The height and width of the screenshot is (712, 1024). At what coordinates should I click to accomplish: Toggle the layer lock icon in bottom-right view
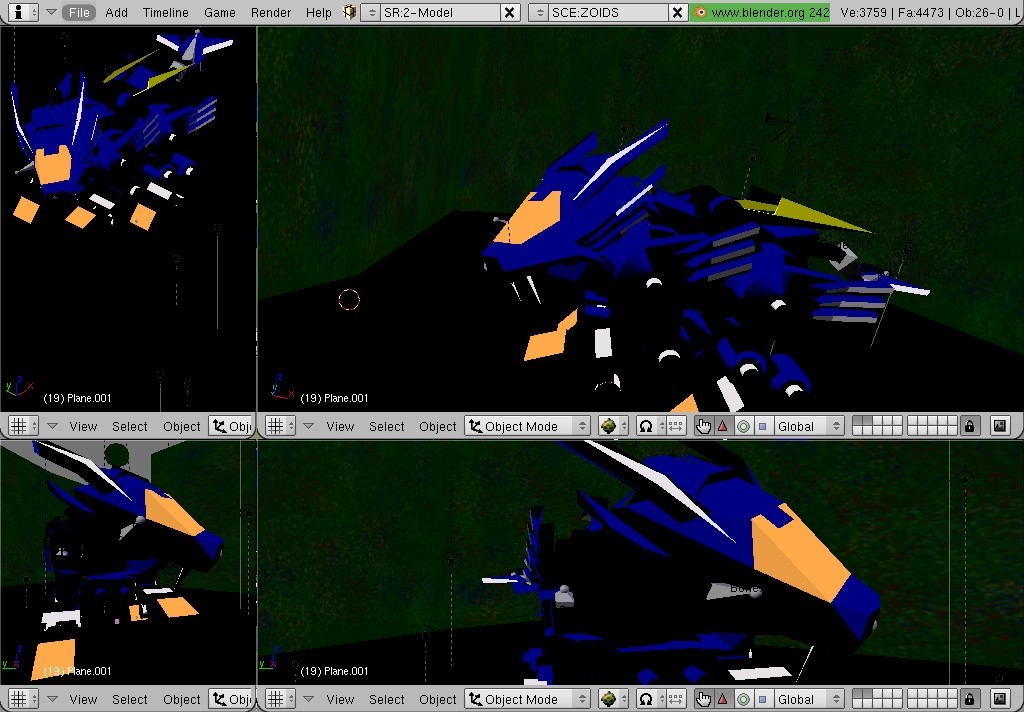click(970, 699)
